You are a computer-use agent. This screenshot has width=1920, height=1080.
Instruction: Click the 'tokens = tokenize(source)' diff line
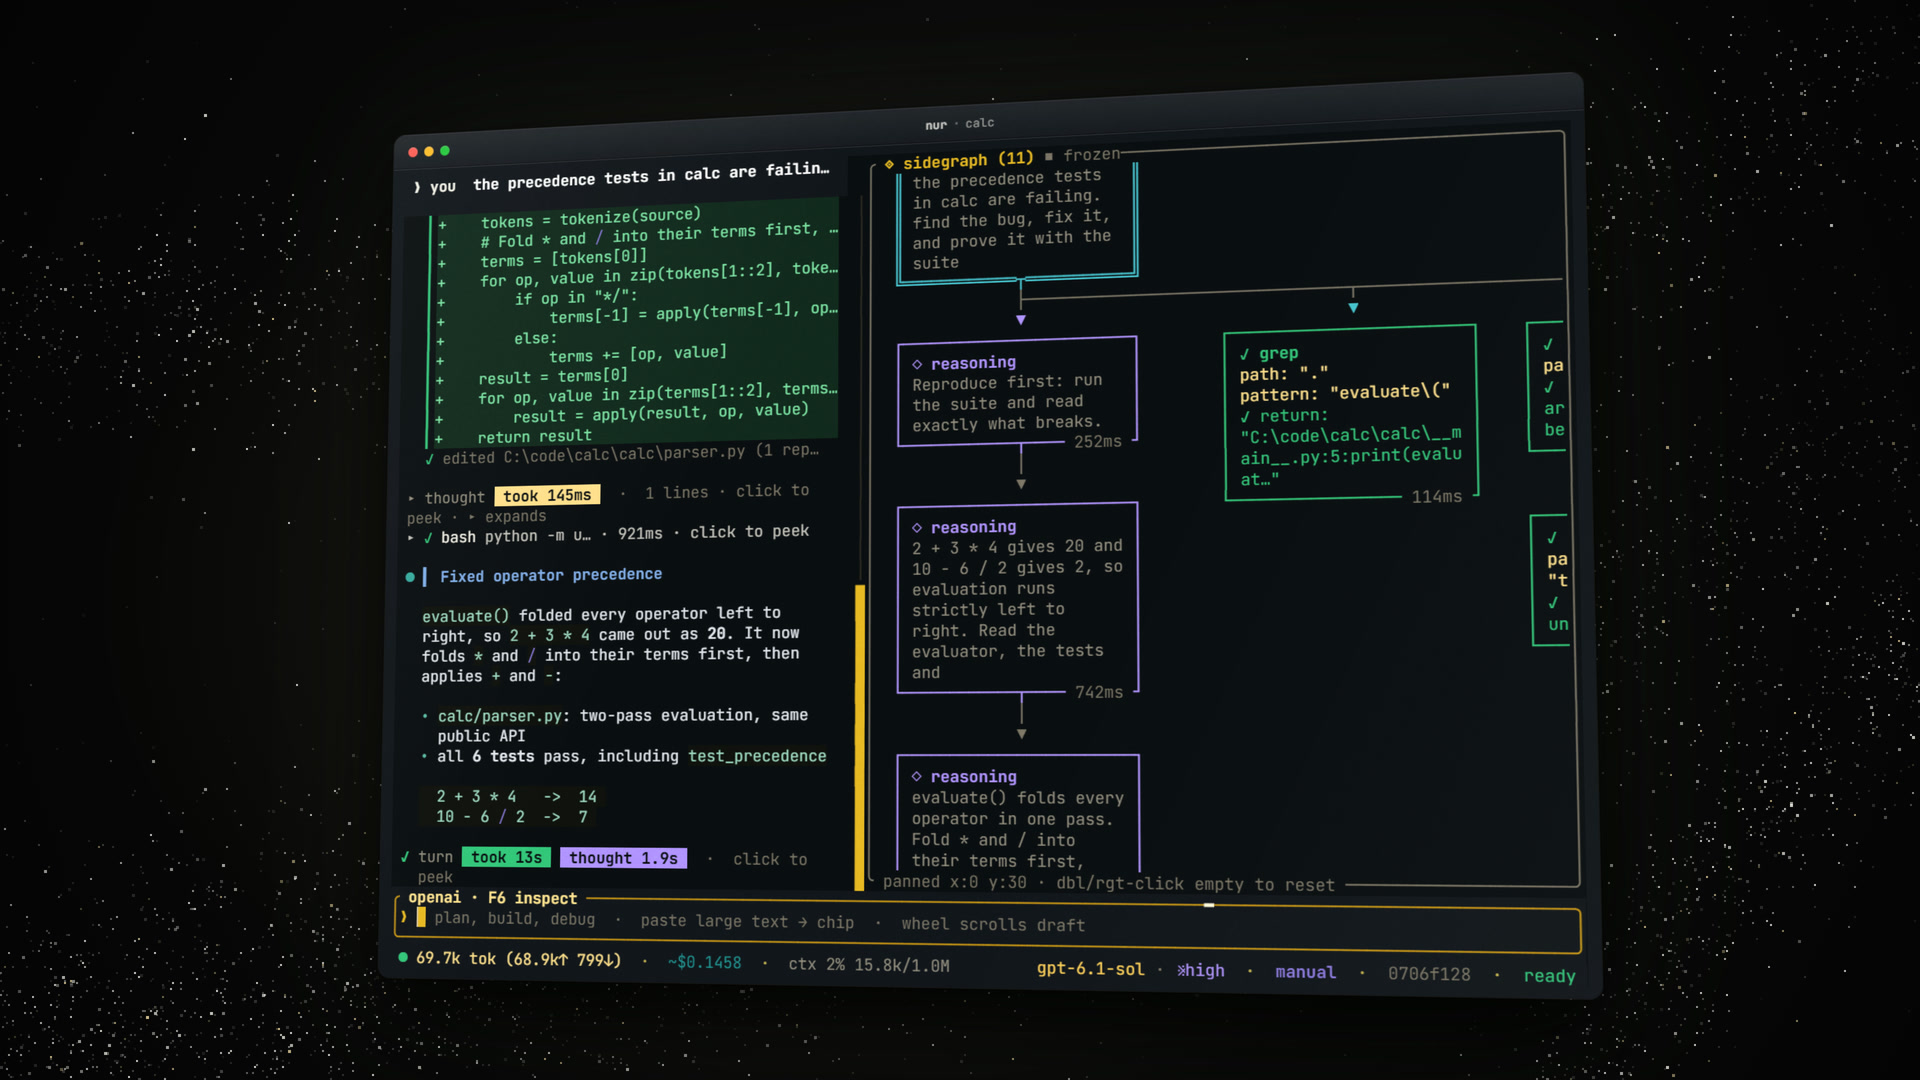tap(590, 218)
